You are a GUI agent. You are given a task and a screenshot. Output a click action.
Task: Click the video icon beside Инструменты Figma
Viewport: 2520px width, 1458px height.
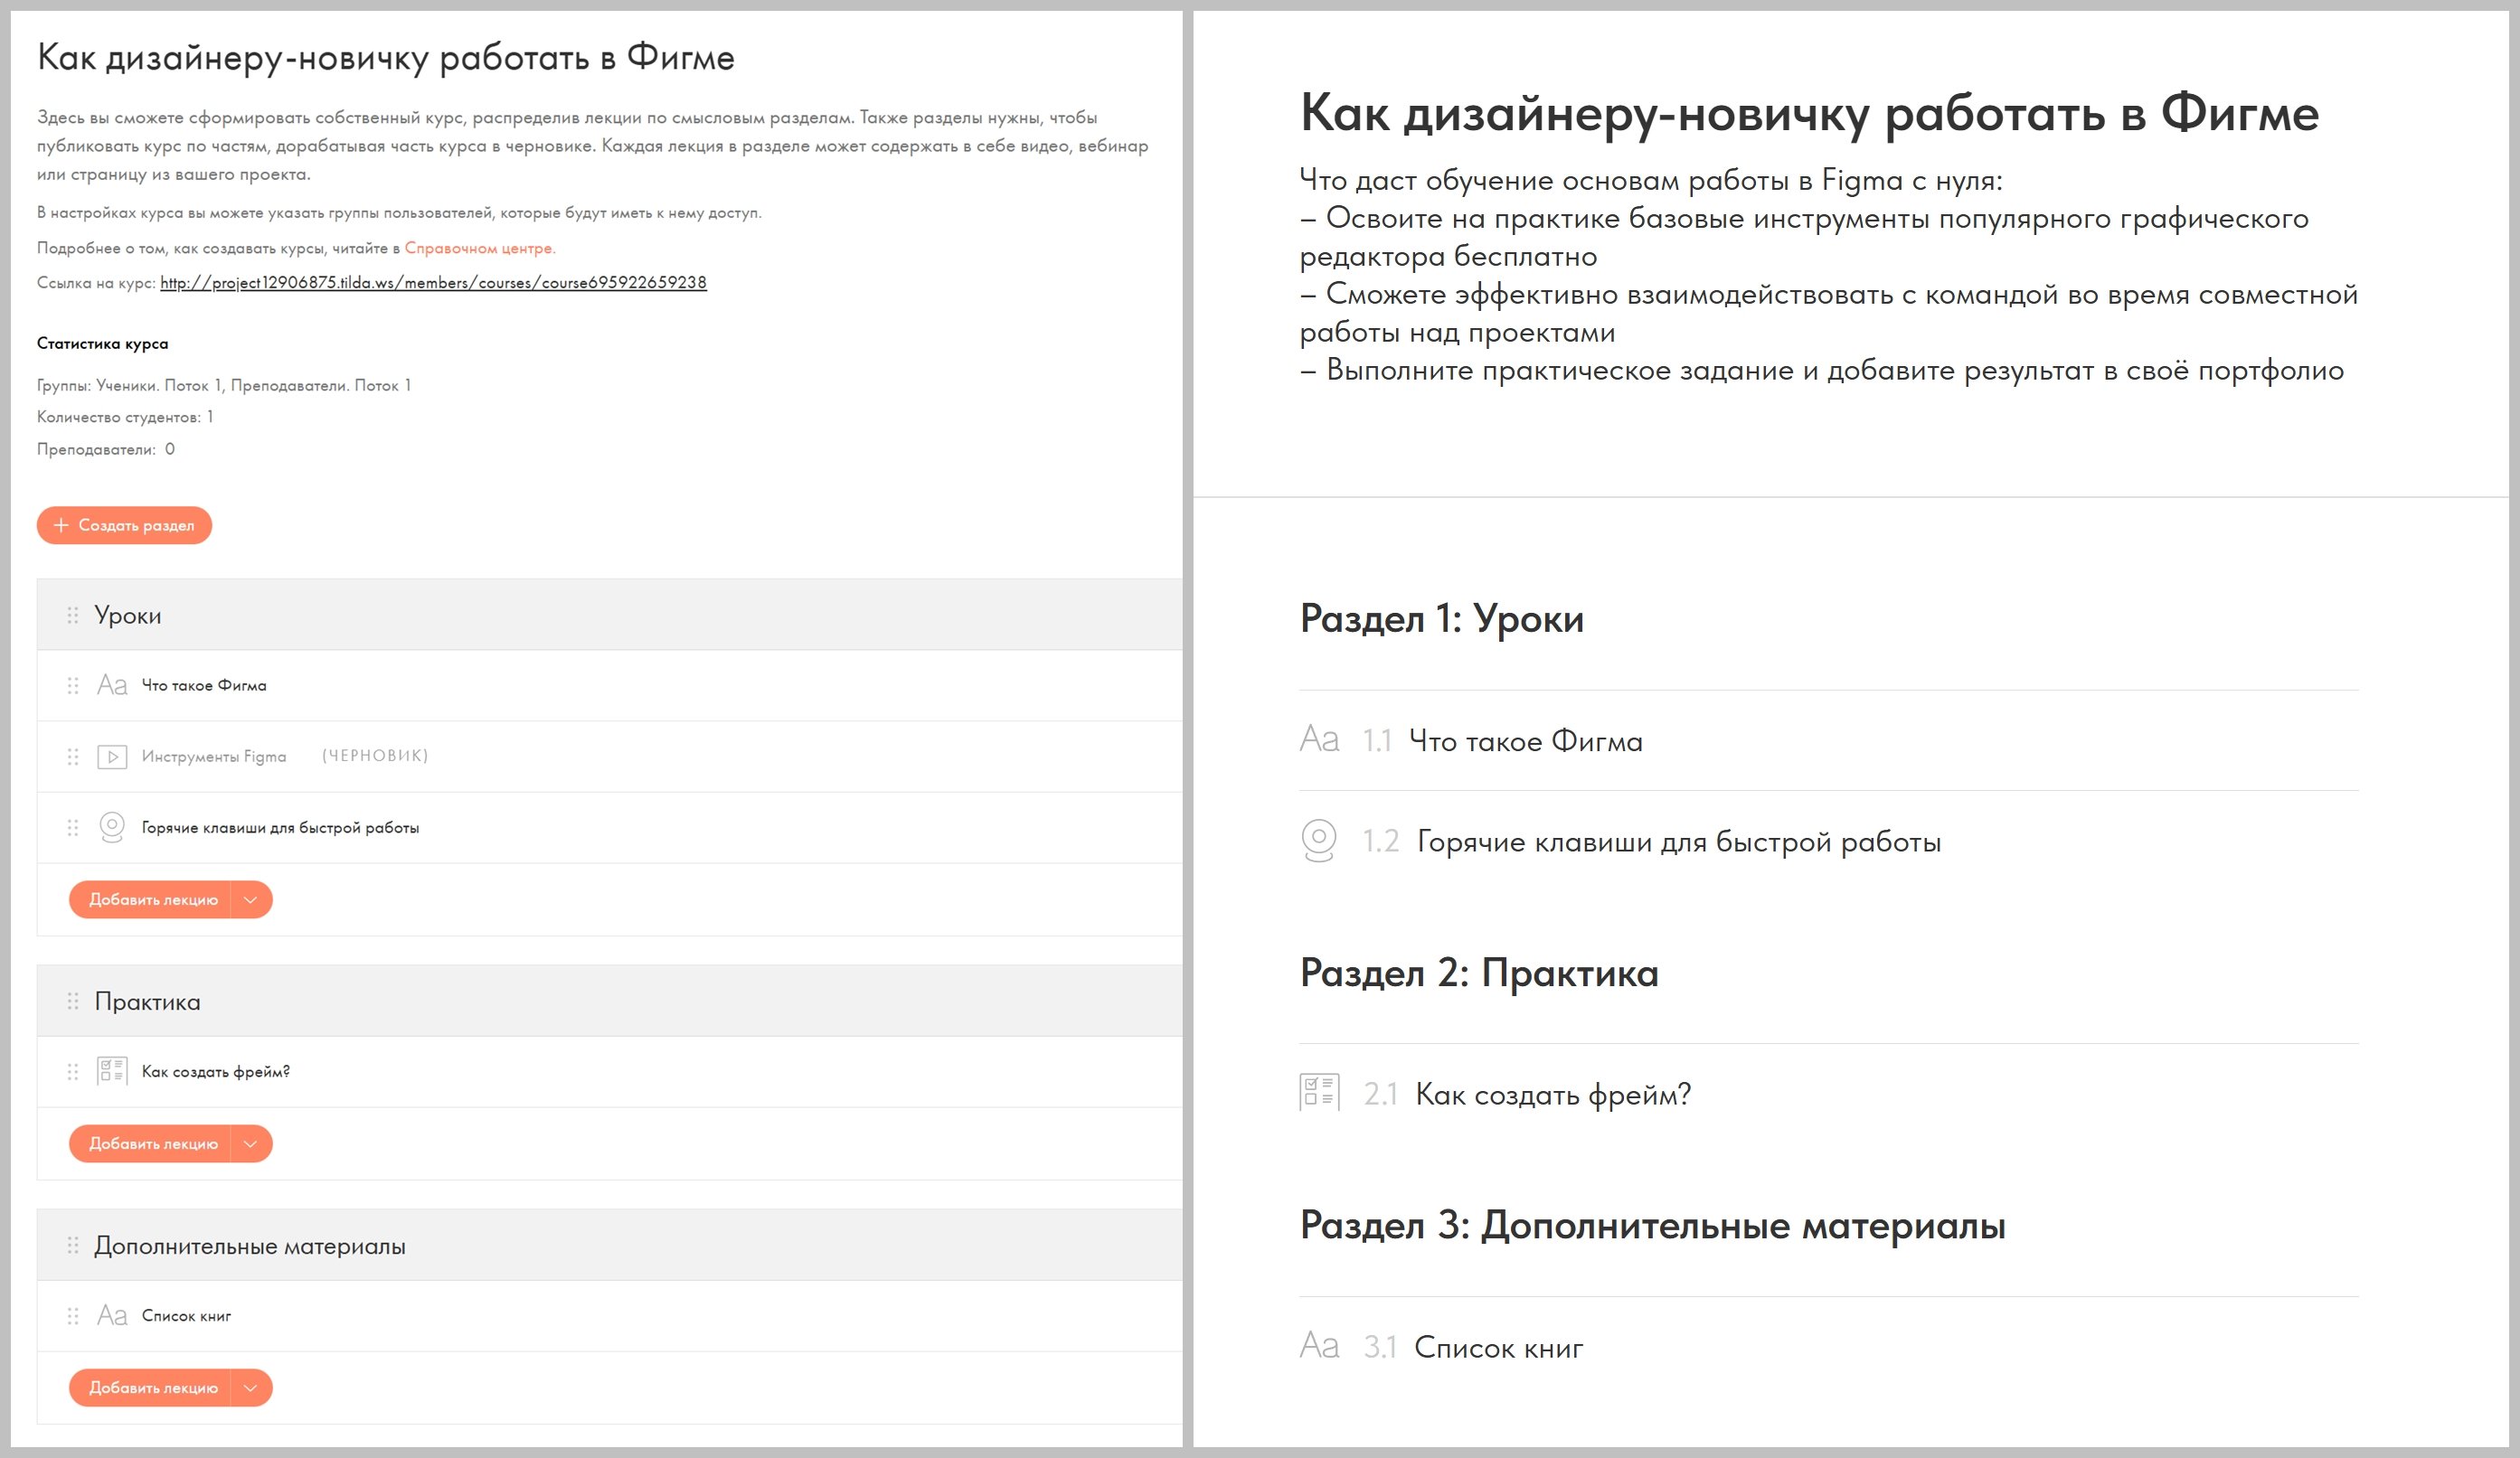pyautogui.click(x=112, y=757)
